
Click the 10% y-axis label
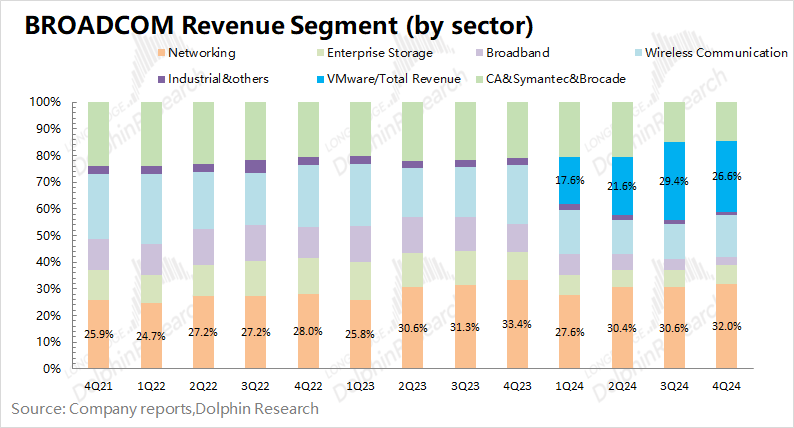click(48, 342)
